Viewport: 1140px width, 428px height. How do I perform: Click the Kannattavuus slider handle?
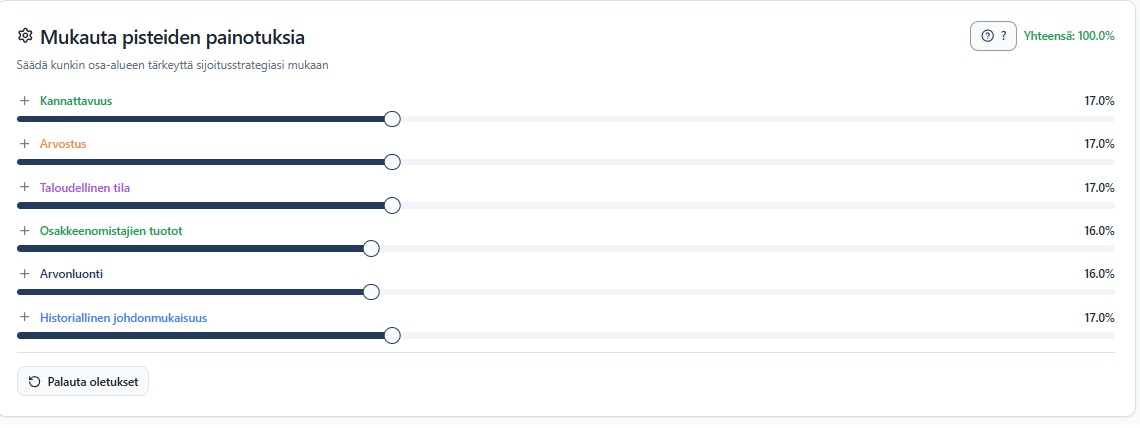click(x=392, y=119)
